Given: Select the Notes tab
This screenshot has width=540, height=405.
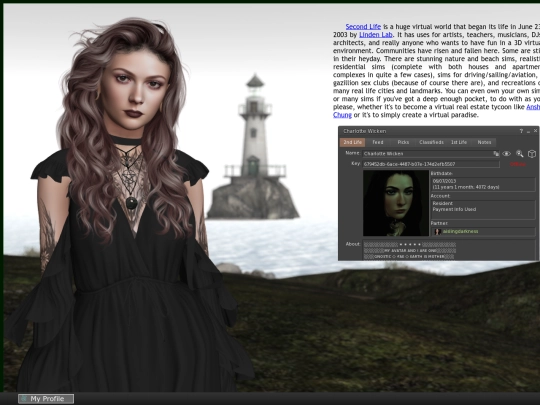Looking at the screenshot, I should click(x=484, y=142).
